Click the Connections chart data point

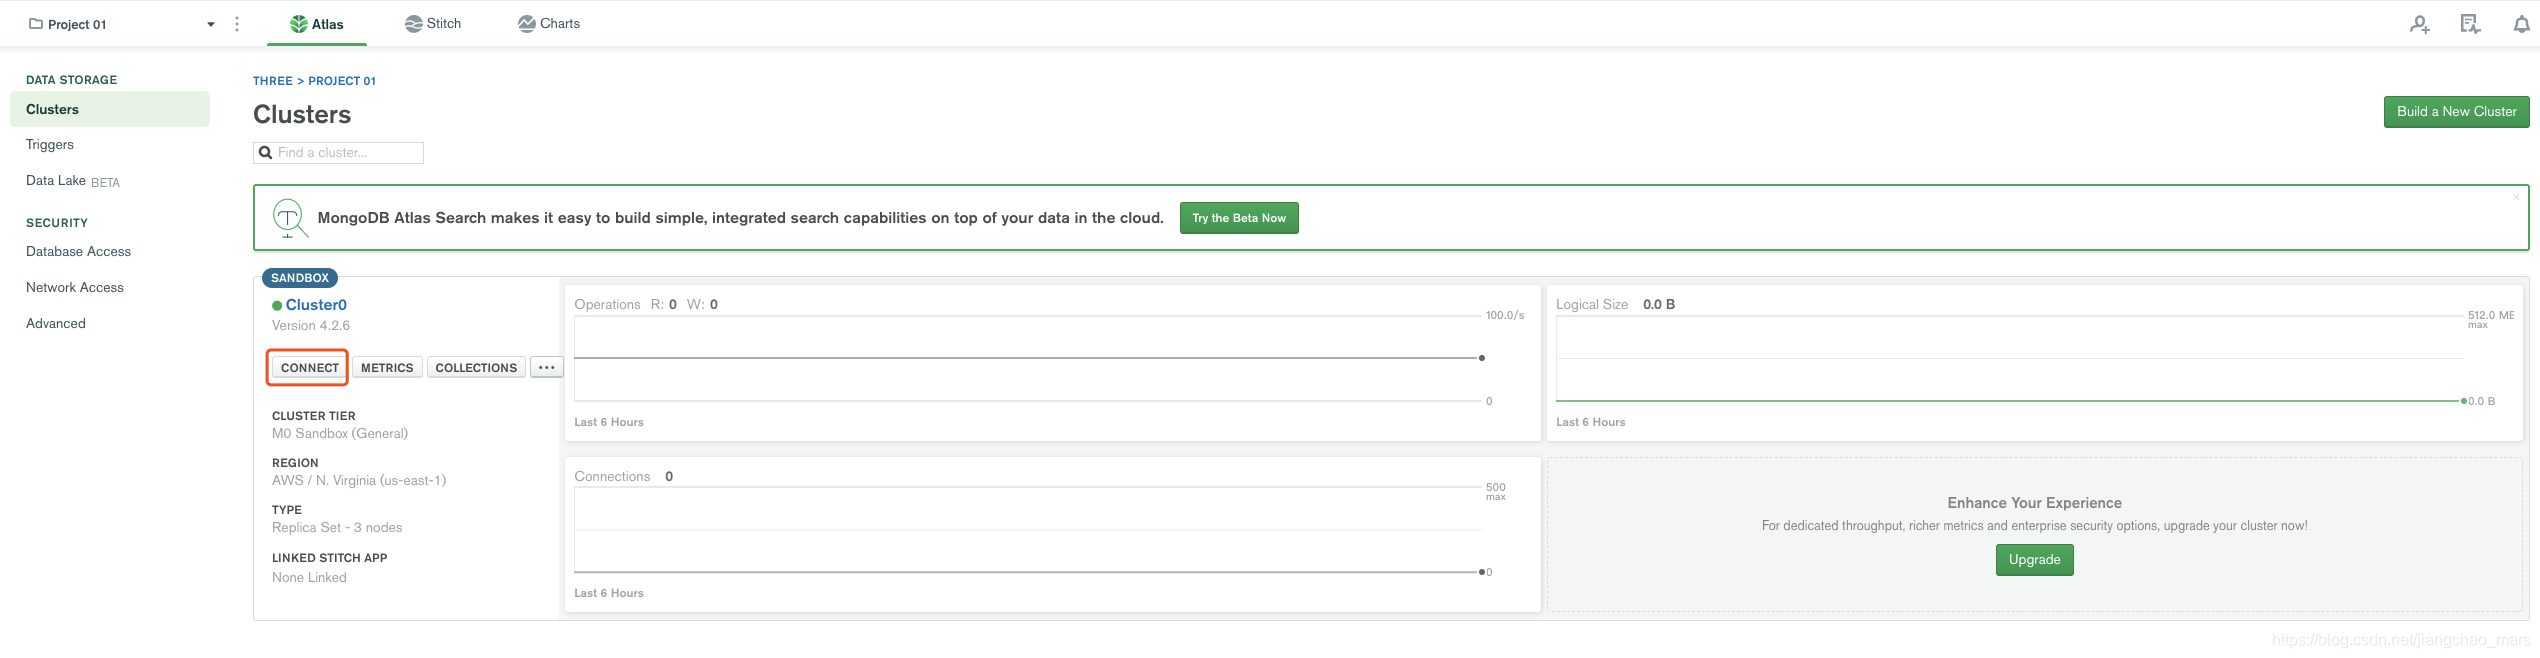[x=1482, y=572]
